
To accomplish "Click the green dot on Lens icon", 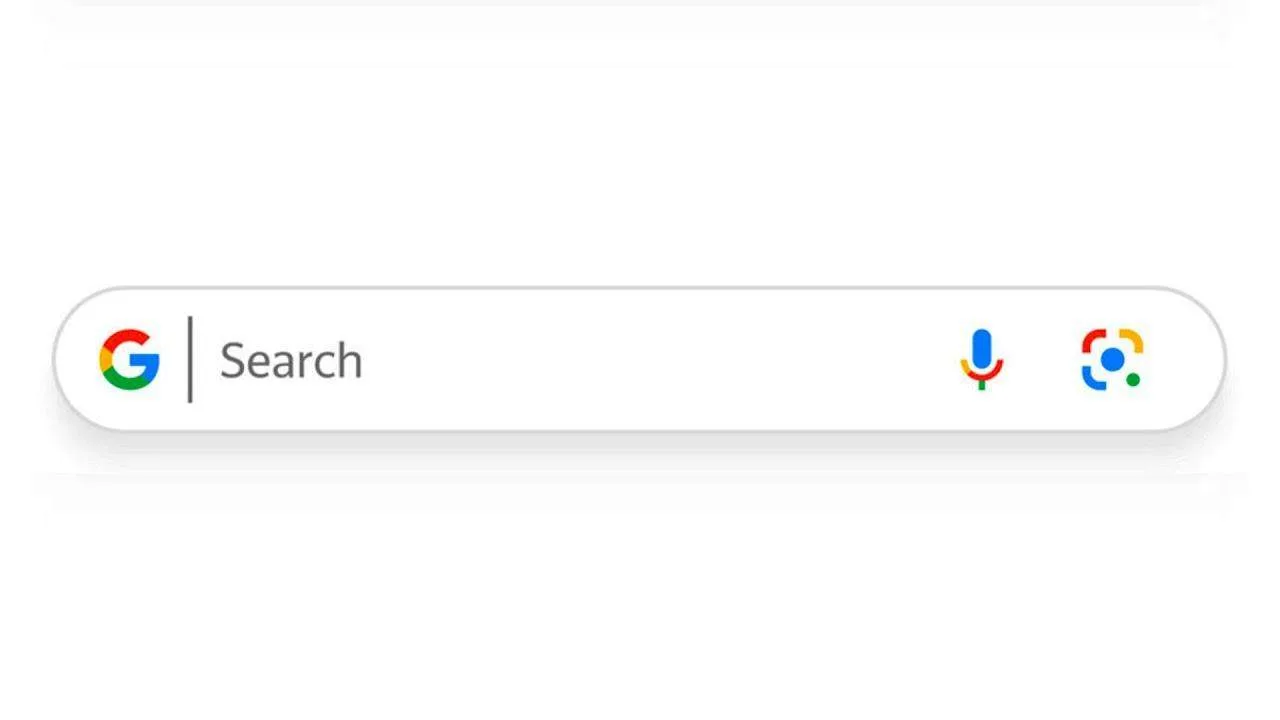I will (1133, 380).
